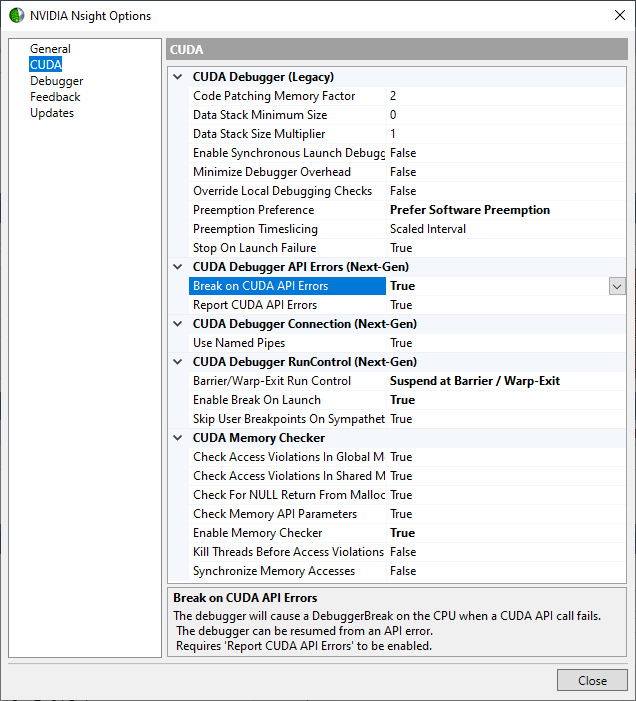The image size is (636, 701).
Task: Select General in the options tree
Action: (x=50, y=49)
